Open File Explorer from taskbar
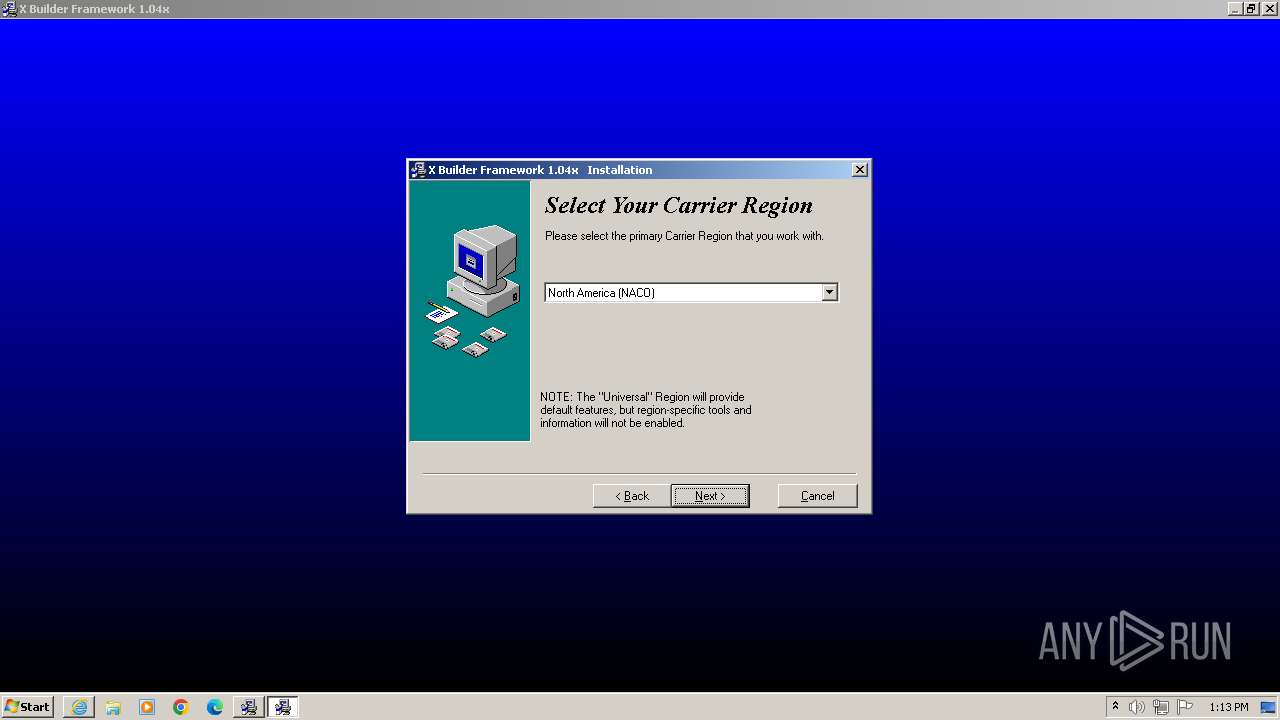Image resolution: width=1280 pixels, height=720 pixels. click(113, 707)
